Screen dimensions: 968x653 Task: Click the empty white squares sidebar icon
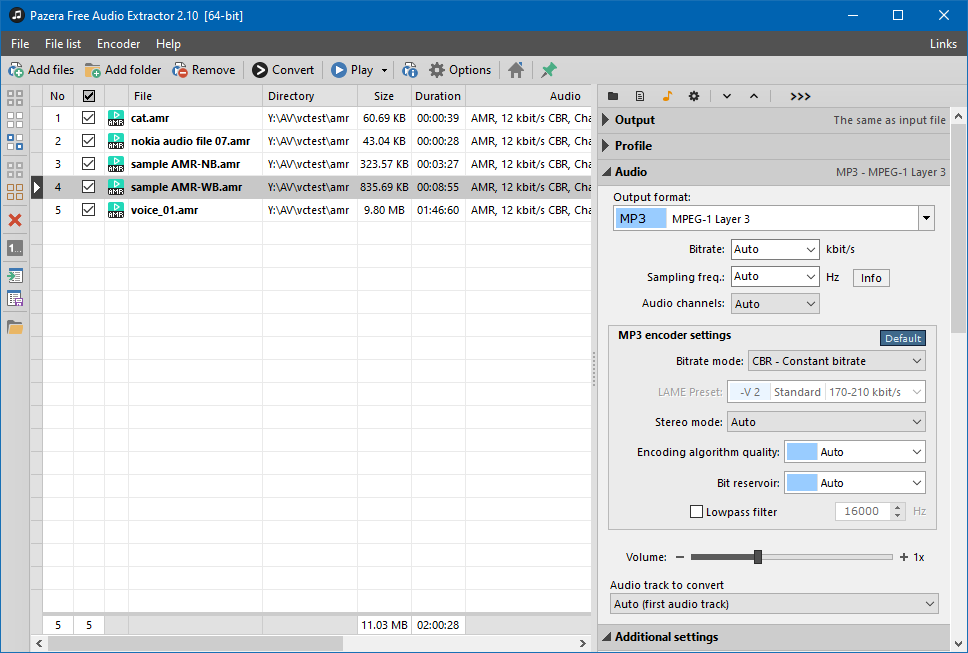(x=15, y=120)
